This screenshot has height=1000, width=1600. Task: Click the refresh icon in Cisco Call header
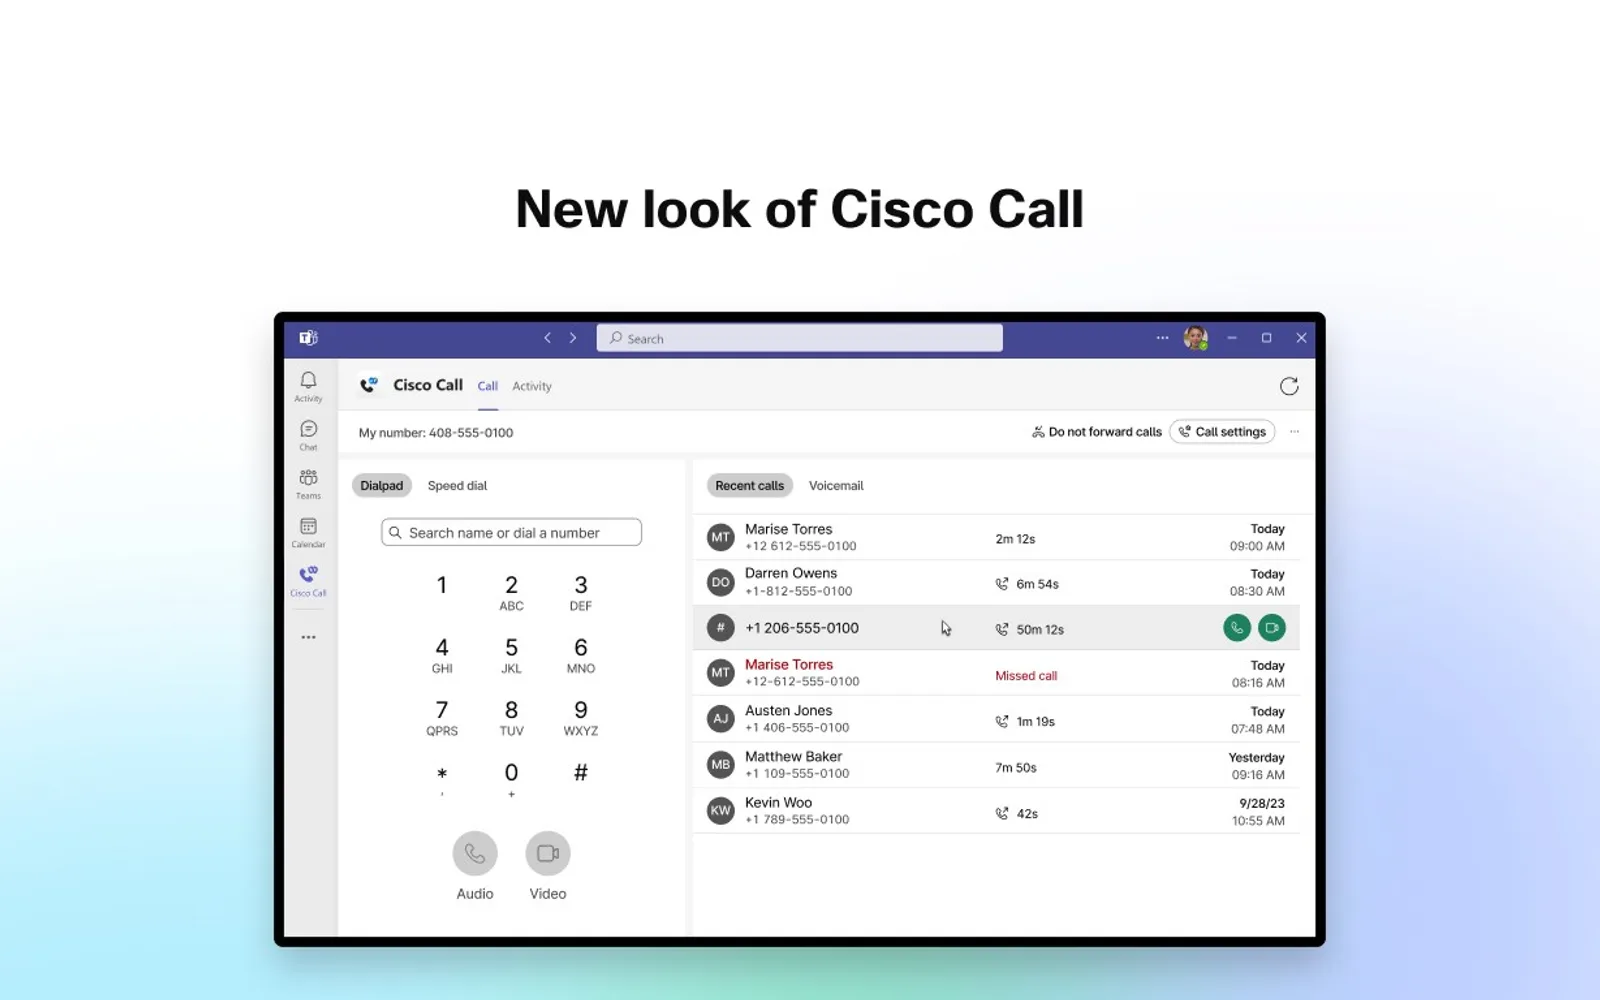point(1289,386)
